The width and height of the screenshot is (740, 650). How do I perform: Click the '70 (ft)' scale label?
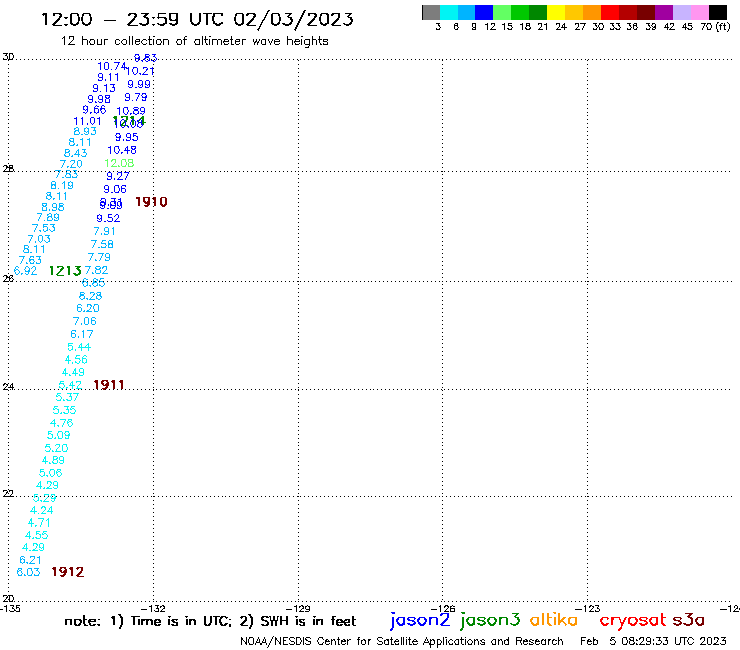715,27
